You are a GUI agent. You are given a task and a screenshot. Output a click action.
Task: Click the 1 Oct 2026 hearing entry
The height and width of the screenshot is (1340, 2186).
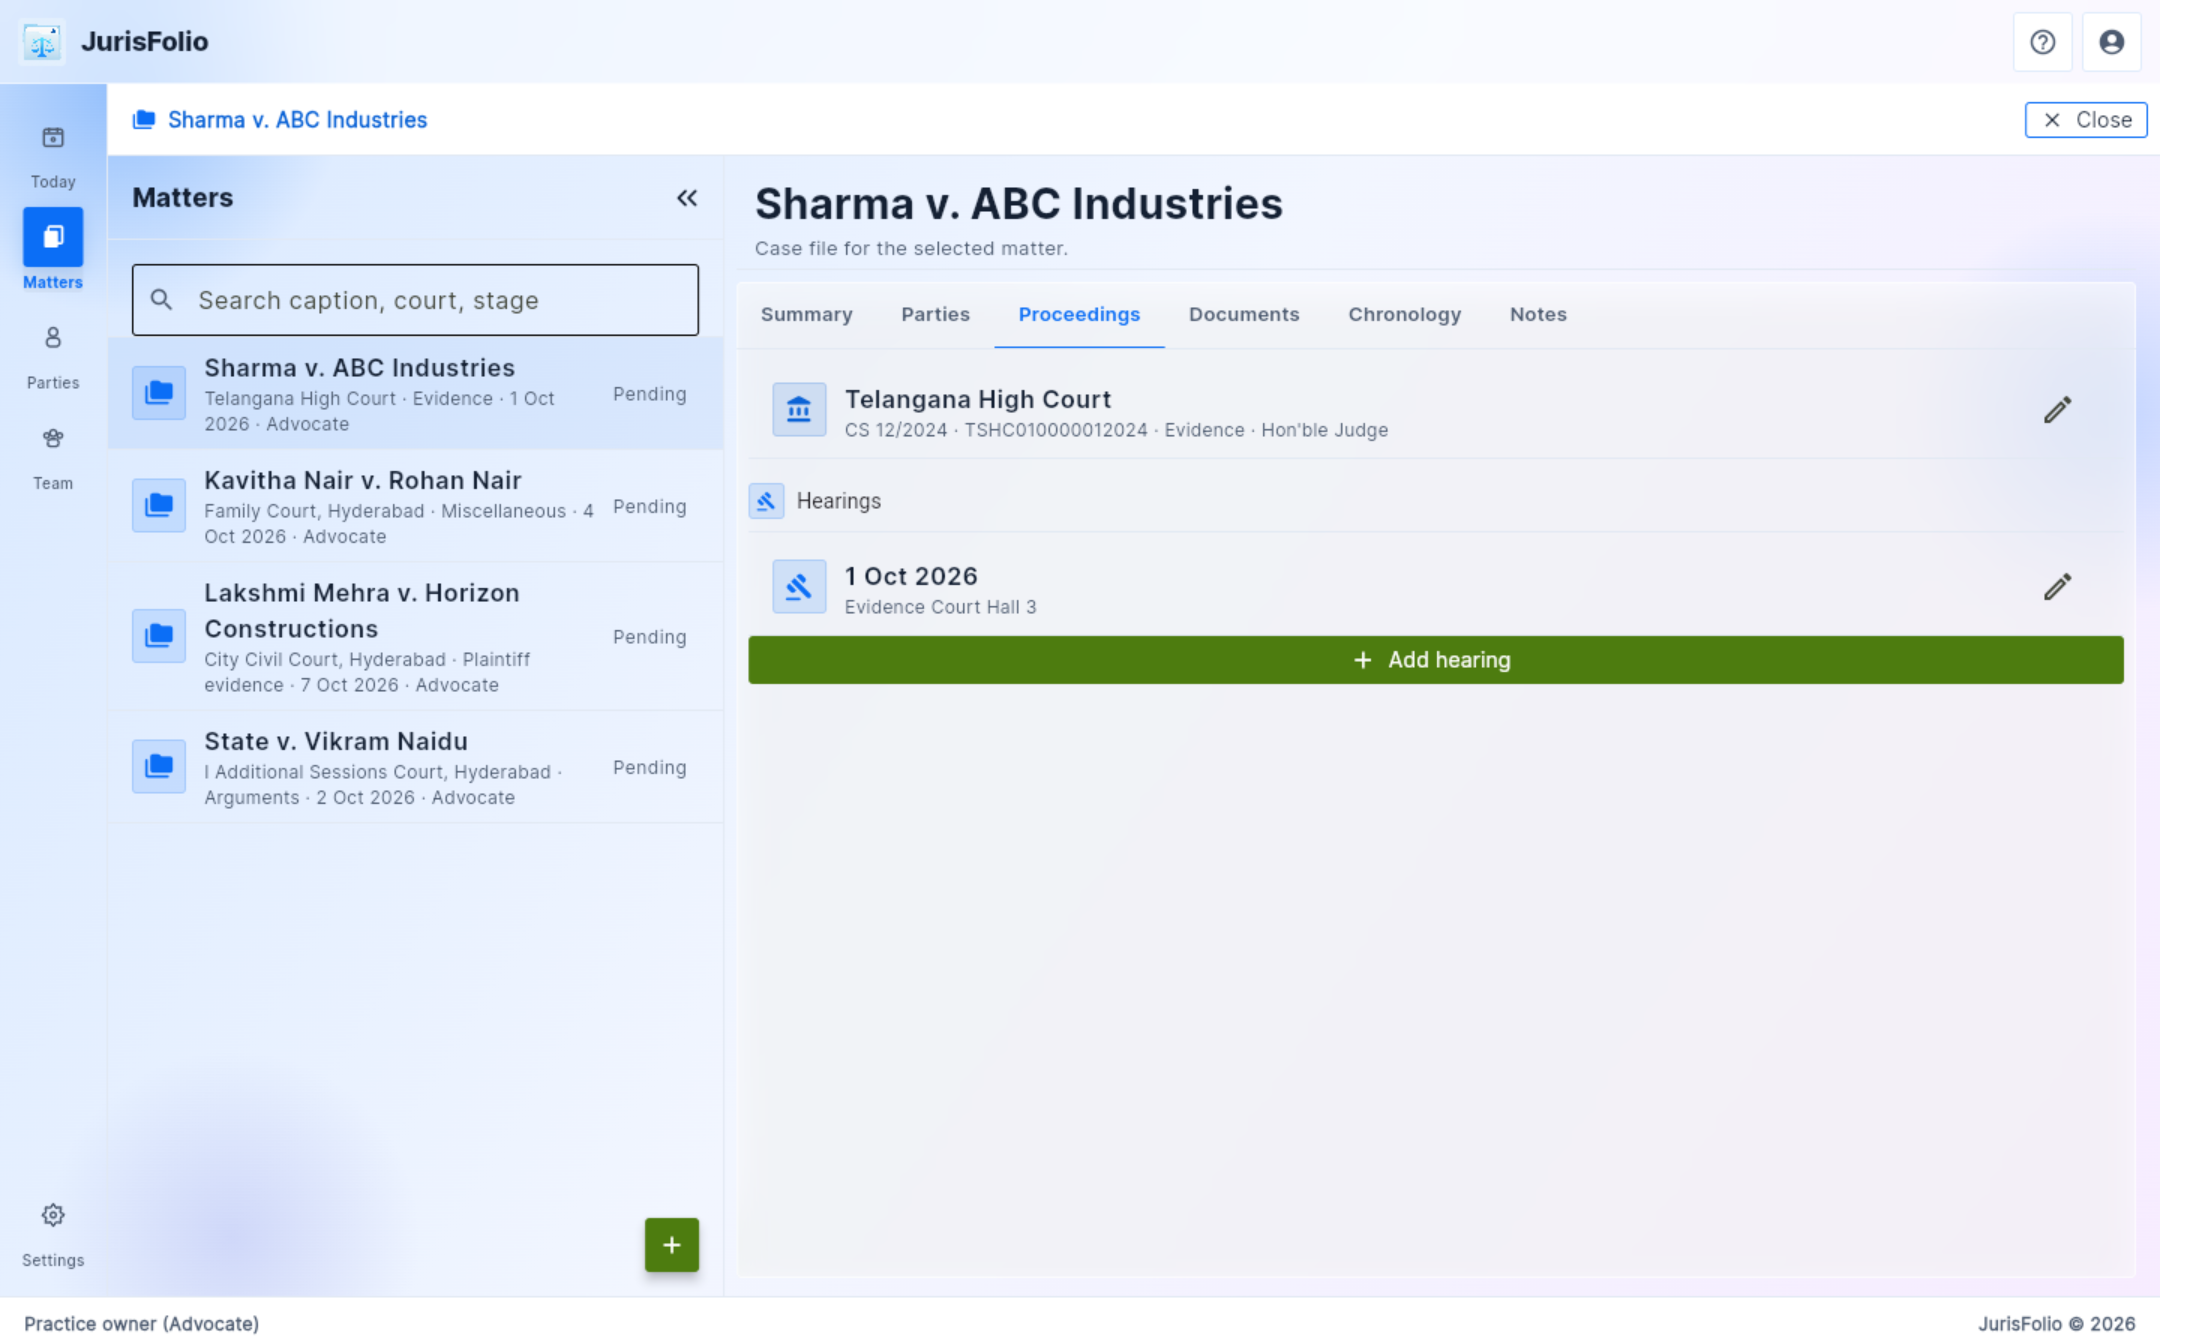pyautogui.click(x=1435, y=587)
